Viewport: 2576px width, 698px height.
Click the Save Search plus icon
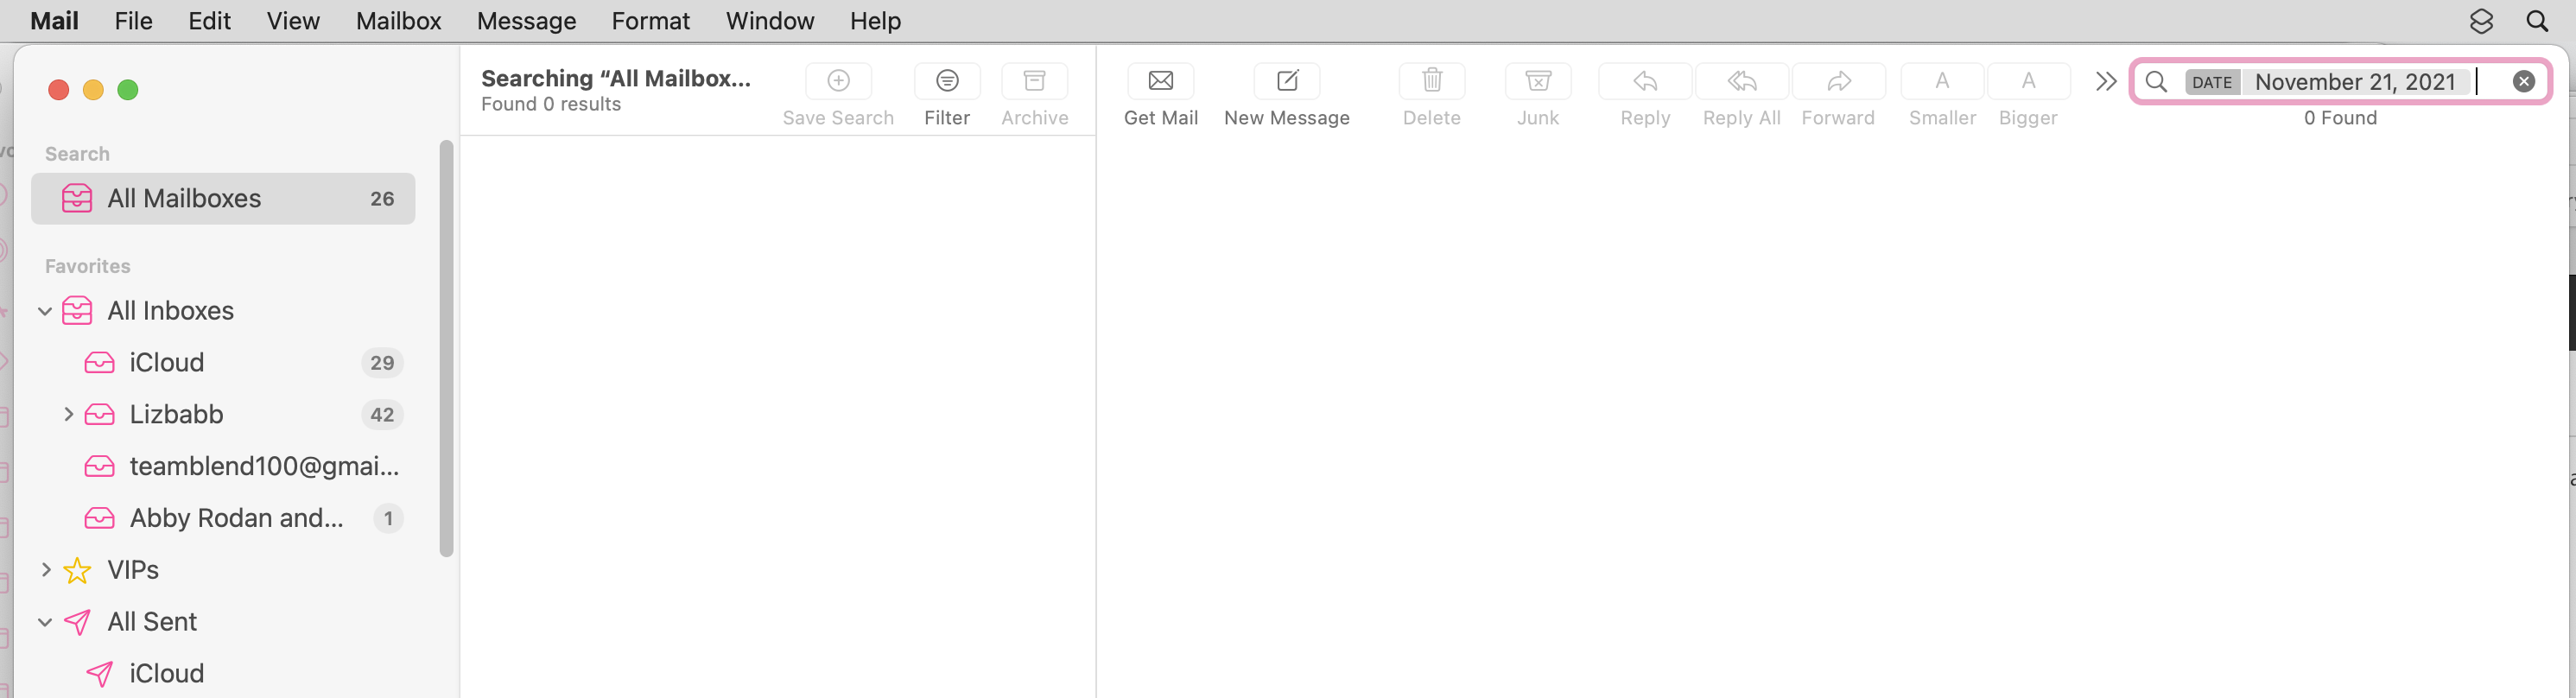[838, 81]
